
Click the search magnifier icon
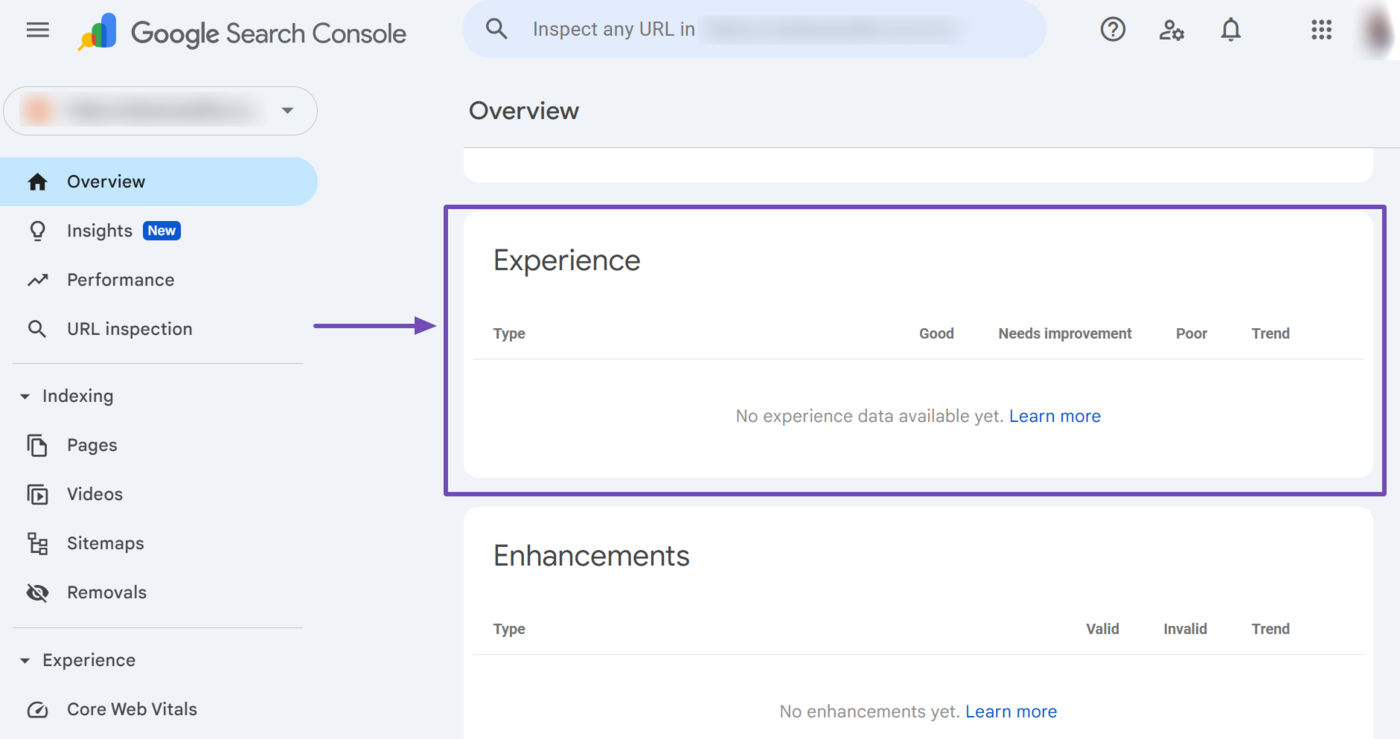[497, 29]
